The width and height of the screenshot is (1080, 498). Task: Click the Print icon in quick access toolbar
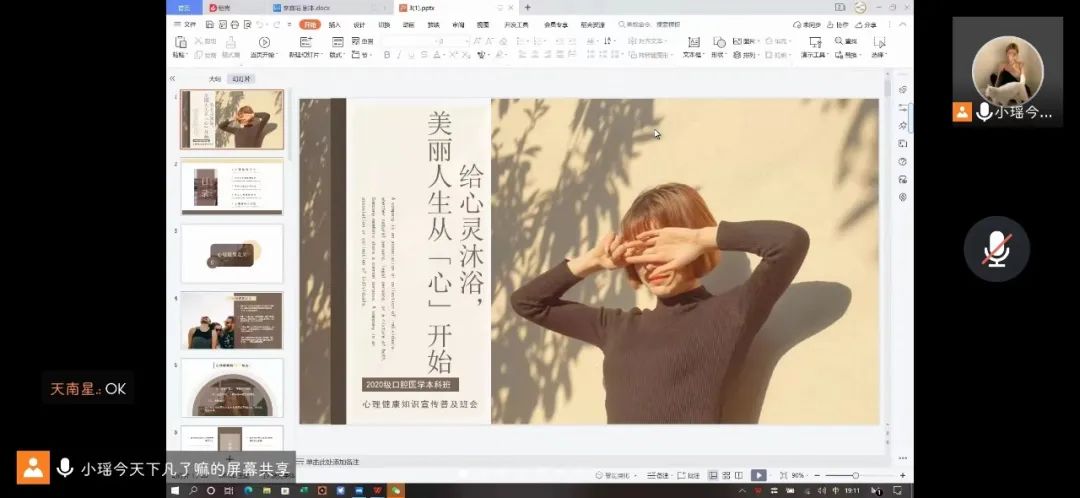click(x=234, y=24)
